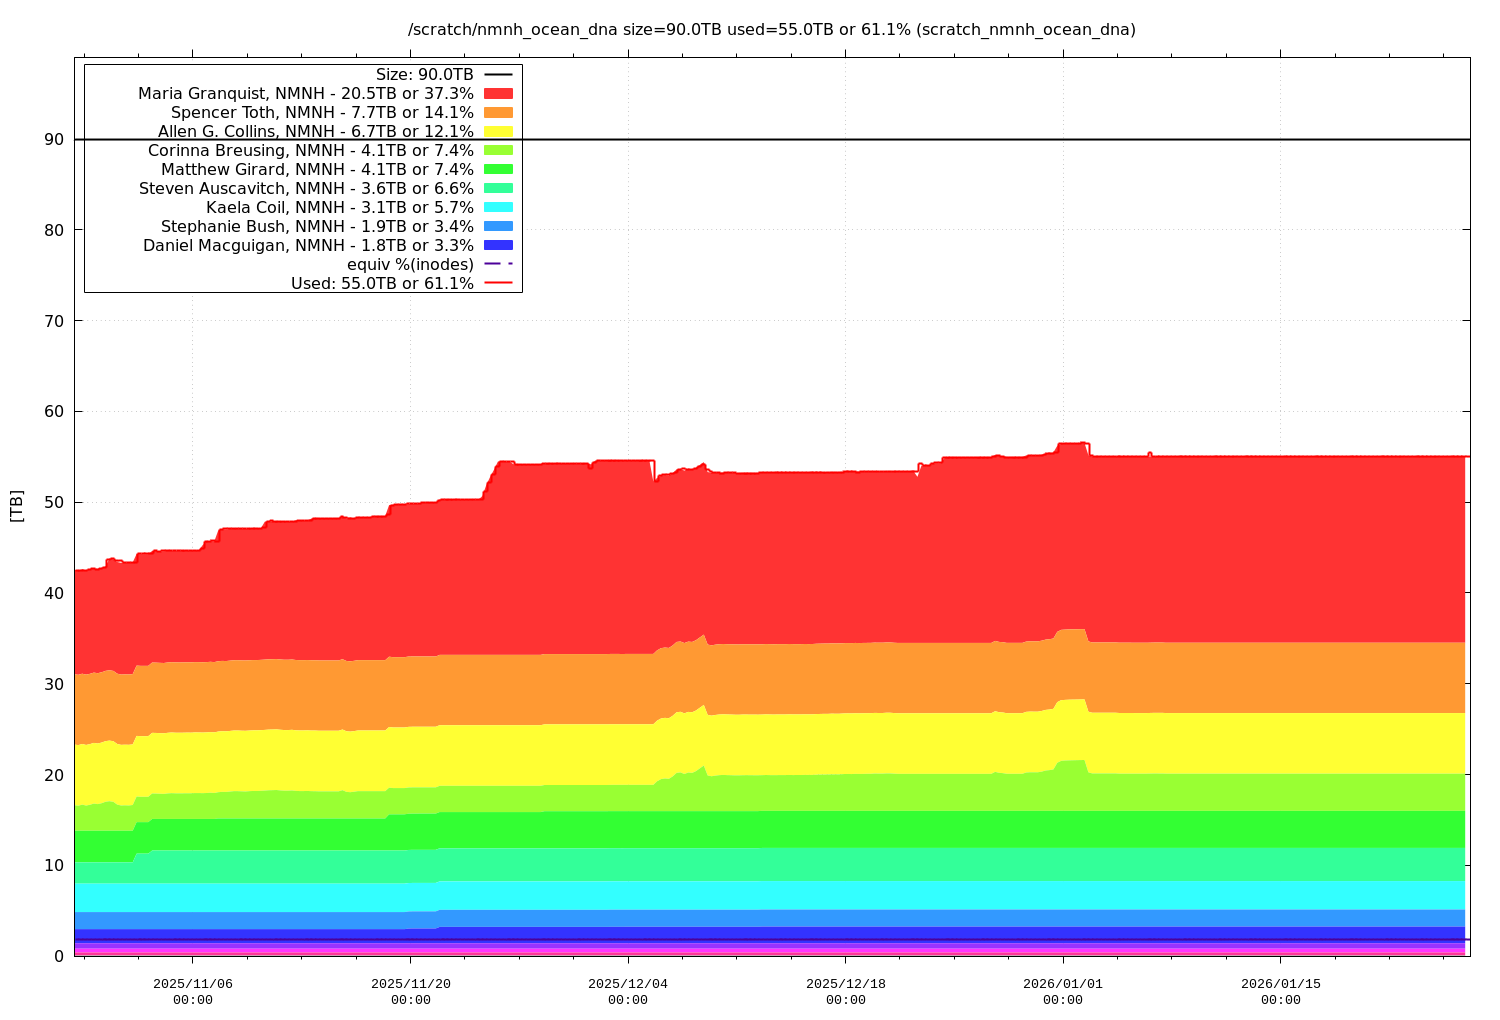
Task: Click the Corinna Breusing legend text
Action: tap(310, 150)
